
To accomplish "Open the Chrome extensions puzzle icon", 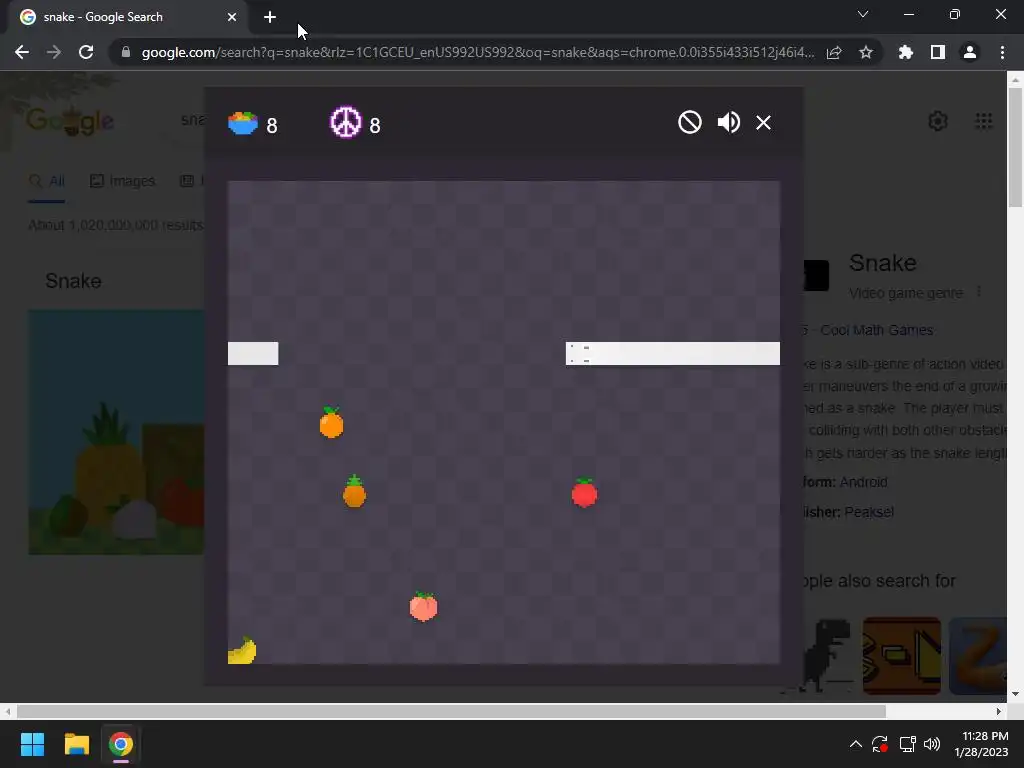I will (906, 52).
